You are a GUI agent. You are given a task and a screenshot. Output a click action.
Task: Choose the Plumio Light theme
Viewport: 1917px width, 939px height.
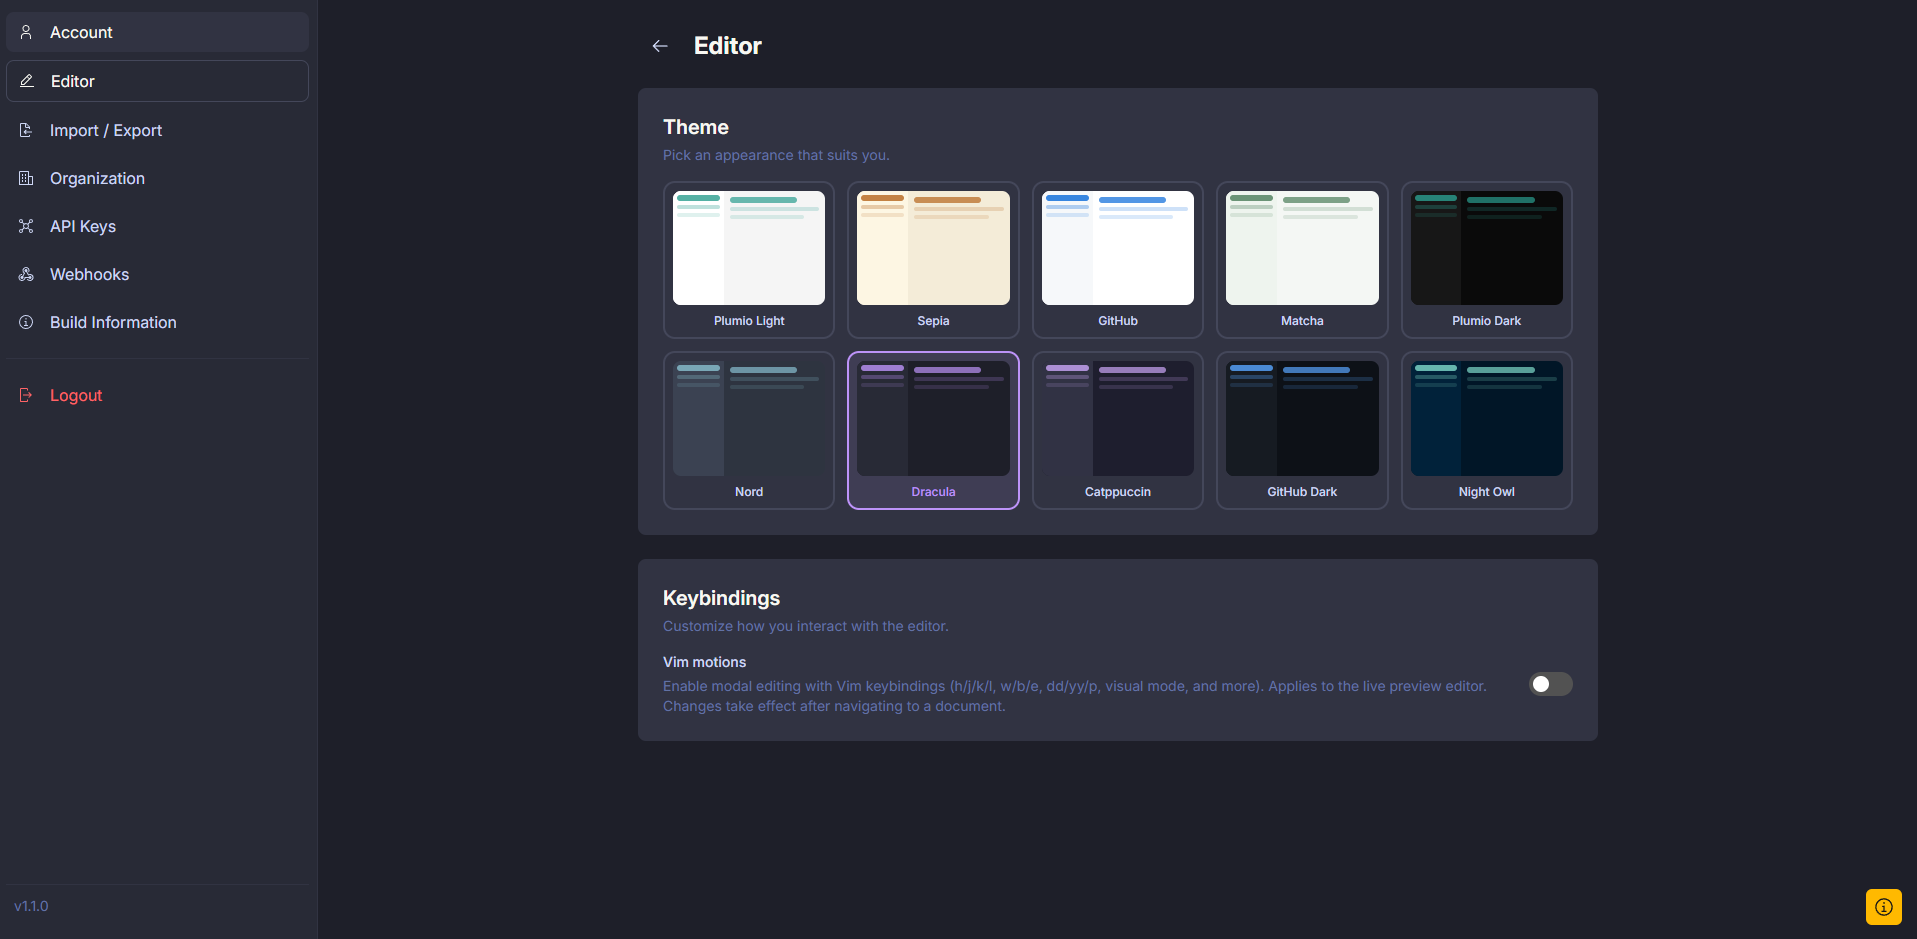(x=749, y=260)
